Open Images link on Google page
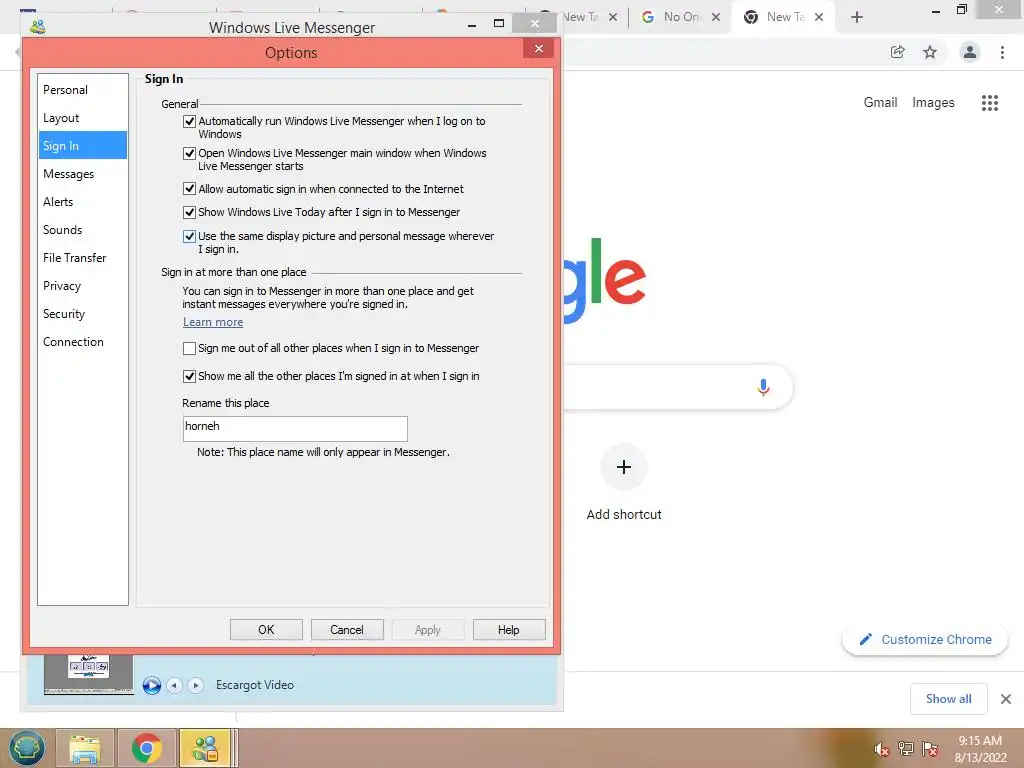Viewport: 1024px width, 768px height. pyautogui.click(x=933, y=103)
